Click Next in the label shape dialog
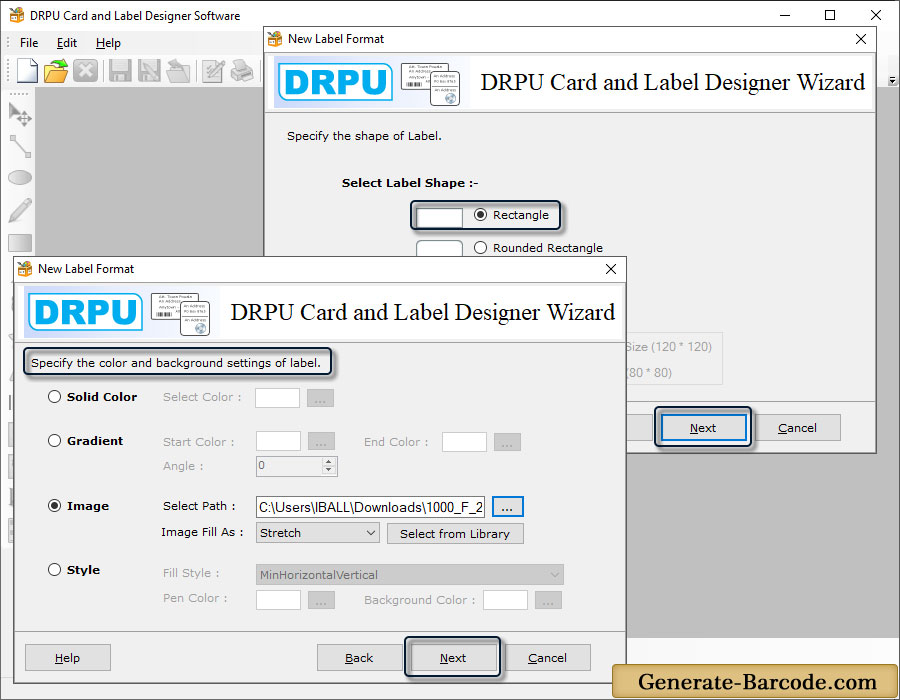The width and height of the screenshot is (900, 700). (x=703, y=428)
